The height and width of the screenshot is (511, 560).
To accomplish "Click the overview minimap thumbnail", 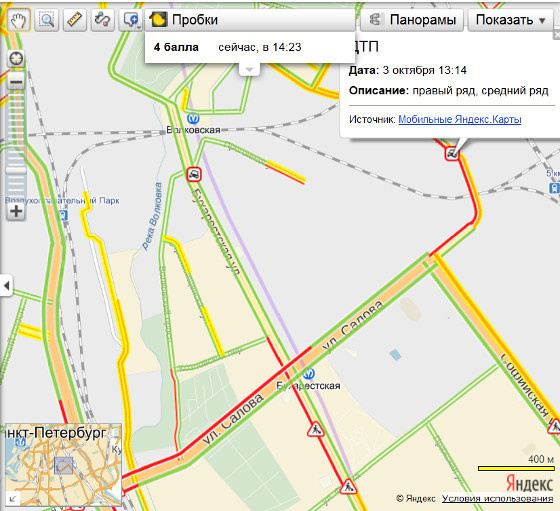I will 63,465.
